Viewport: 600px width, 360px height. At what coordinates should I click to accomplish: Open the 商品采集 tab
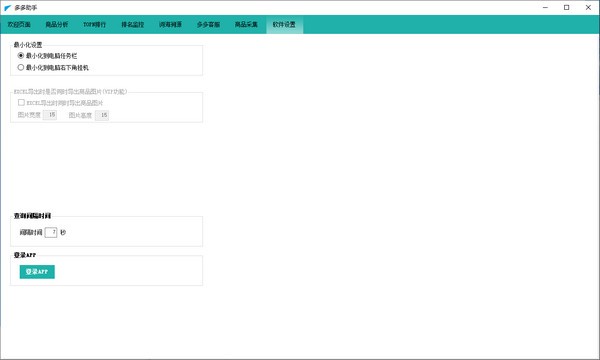click(246, 24)
